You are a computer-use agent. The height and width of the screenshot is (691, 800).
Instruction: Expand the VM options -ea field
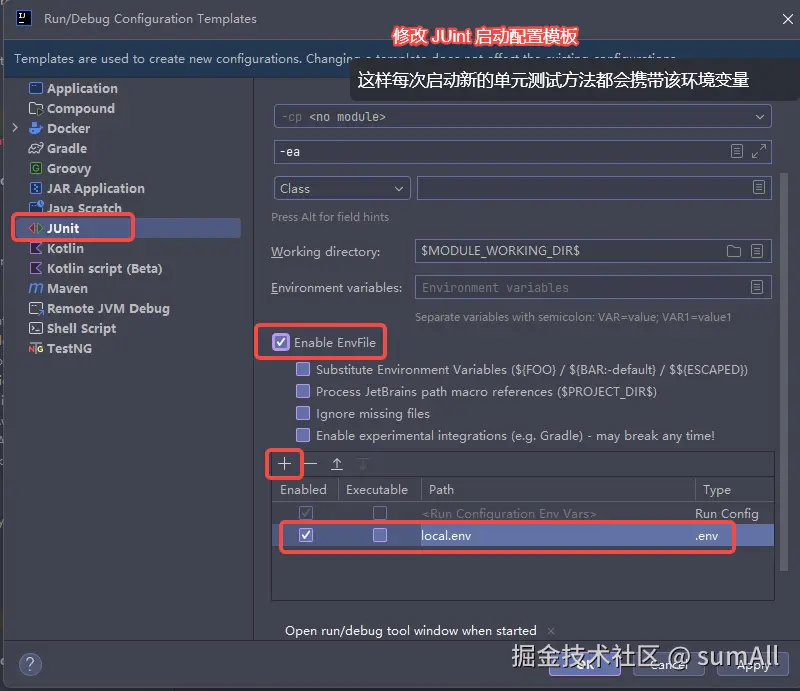click(759, 151)
